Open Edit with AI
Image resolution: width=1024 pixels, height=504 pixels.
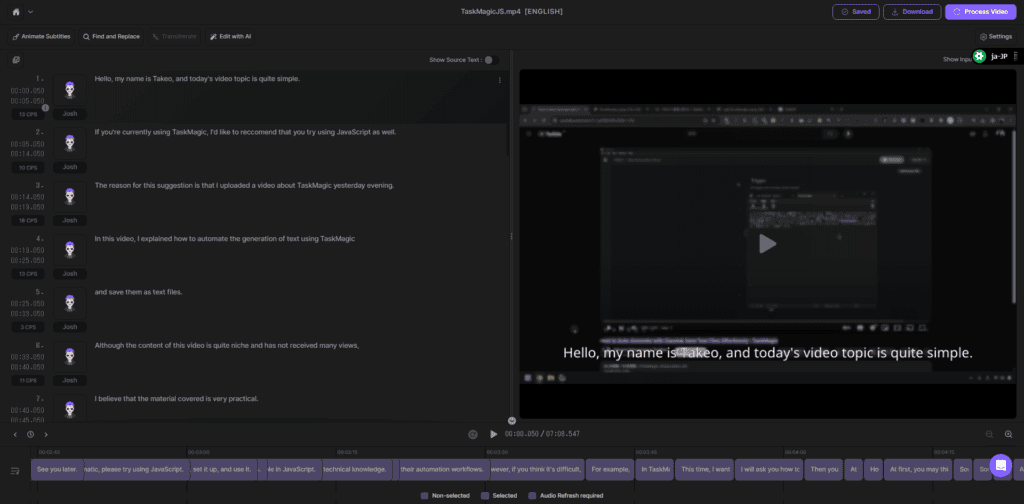click(x=230, y=37)
